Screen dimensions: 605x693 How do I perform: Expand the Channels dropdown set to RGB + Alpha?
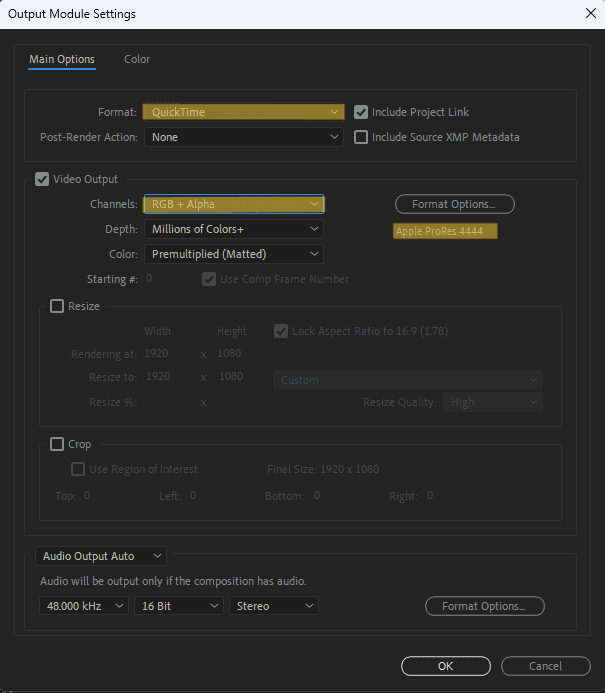click(234, 204)
